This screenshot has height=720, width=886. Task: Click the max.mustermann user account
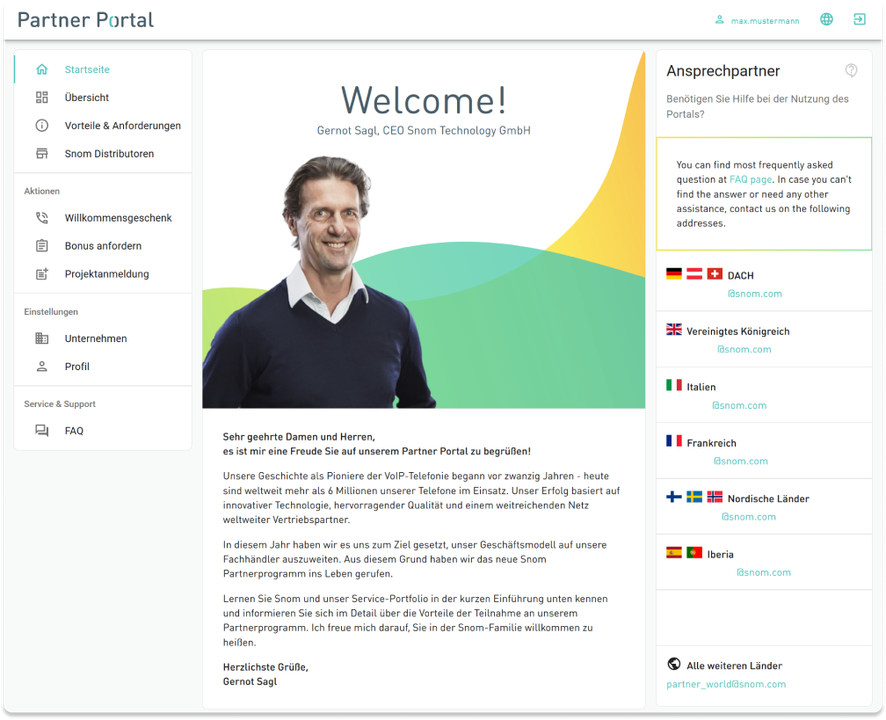(x=764, y=20)
